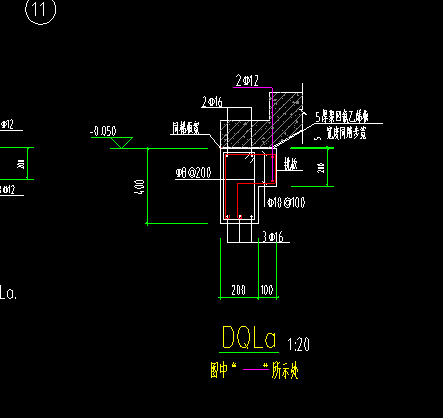The height and width of the screenshot is (418, 443).
Task: Click the circled number 11 marker
Action: point(40,10)
